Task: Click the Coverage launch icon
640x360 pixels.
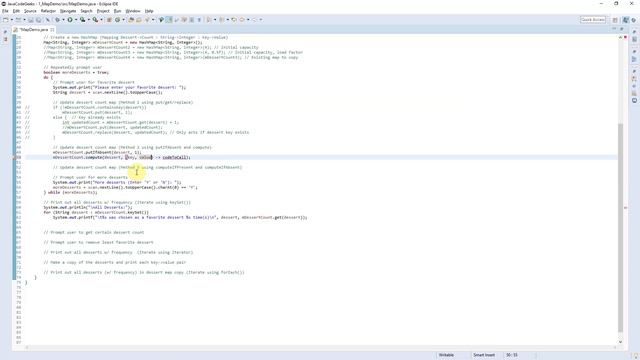Action: tap(82, 20)
